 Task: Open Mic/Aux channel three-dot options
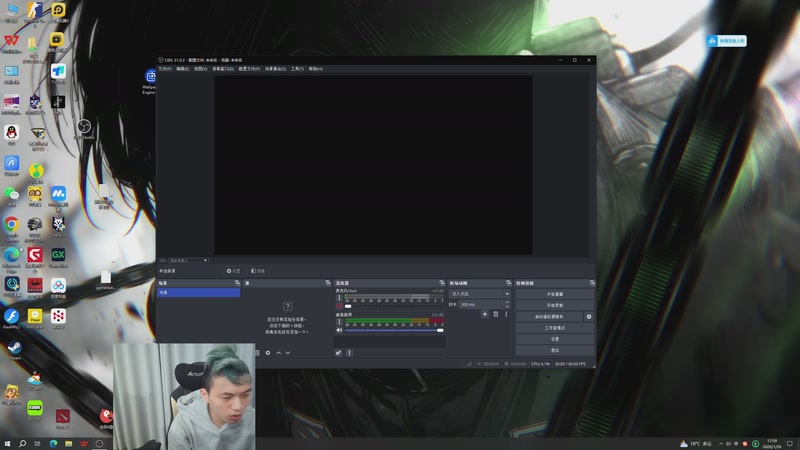339,297
